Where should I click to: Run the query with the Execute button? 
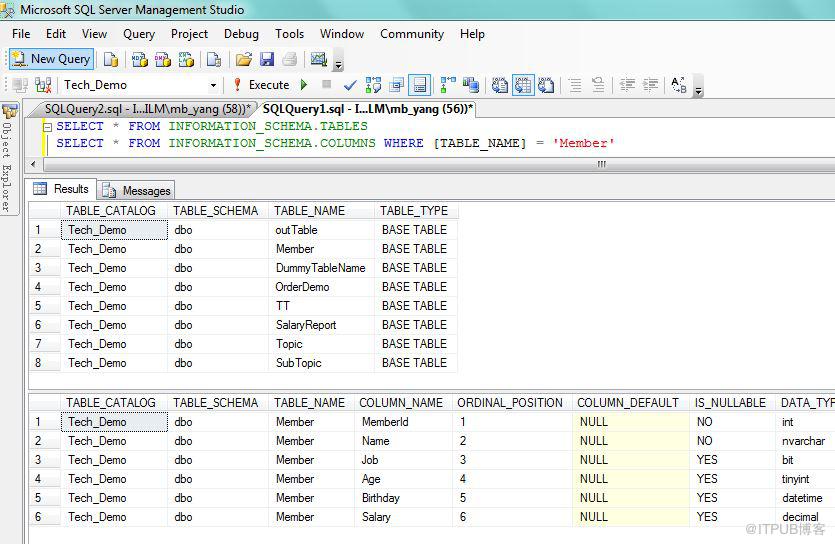coord(264,85)
